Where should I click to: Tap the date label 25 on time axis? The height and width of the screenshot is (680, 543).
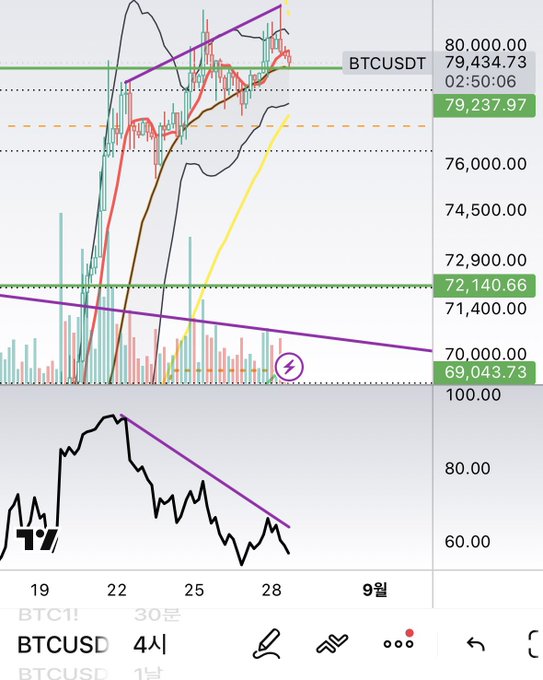(x=194, y=590)
